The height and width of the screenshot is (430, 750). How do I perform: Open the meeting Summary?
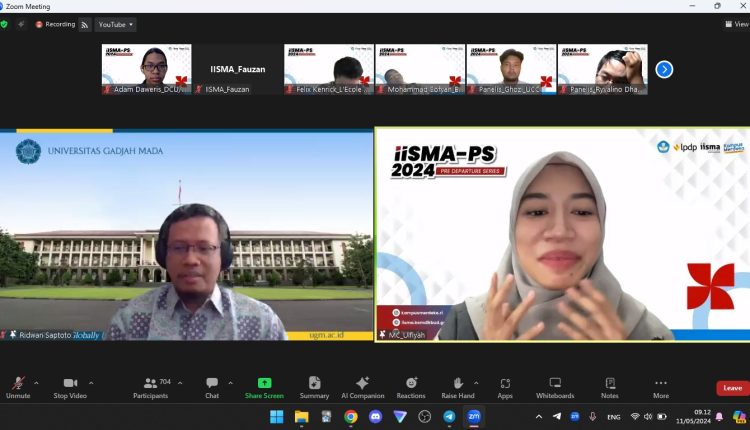pos(314,388)
